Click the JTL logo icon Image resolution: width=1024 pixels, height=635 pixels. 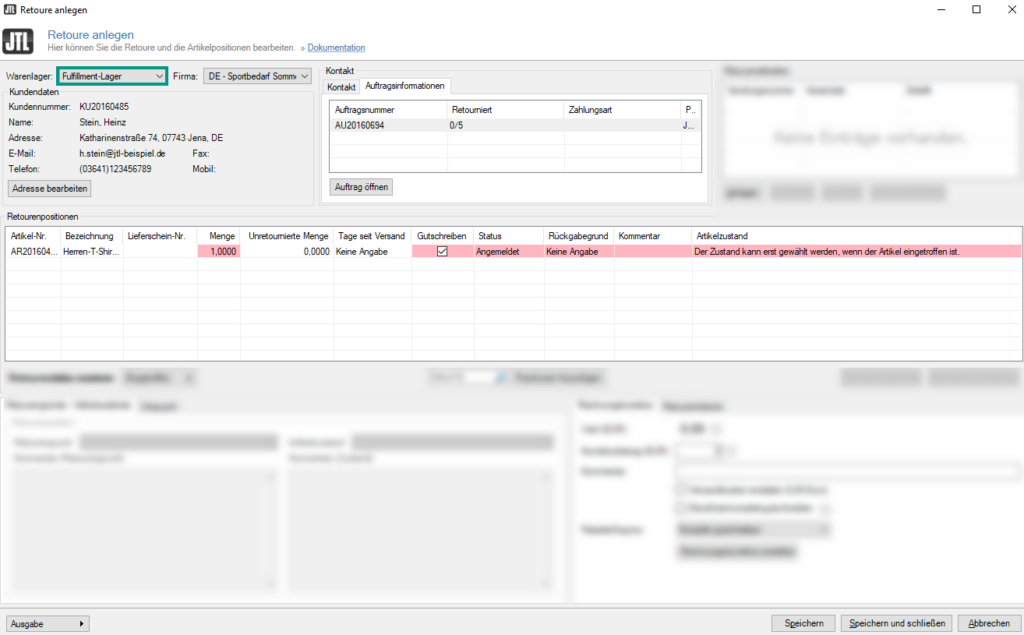point(19,41)
